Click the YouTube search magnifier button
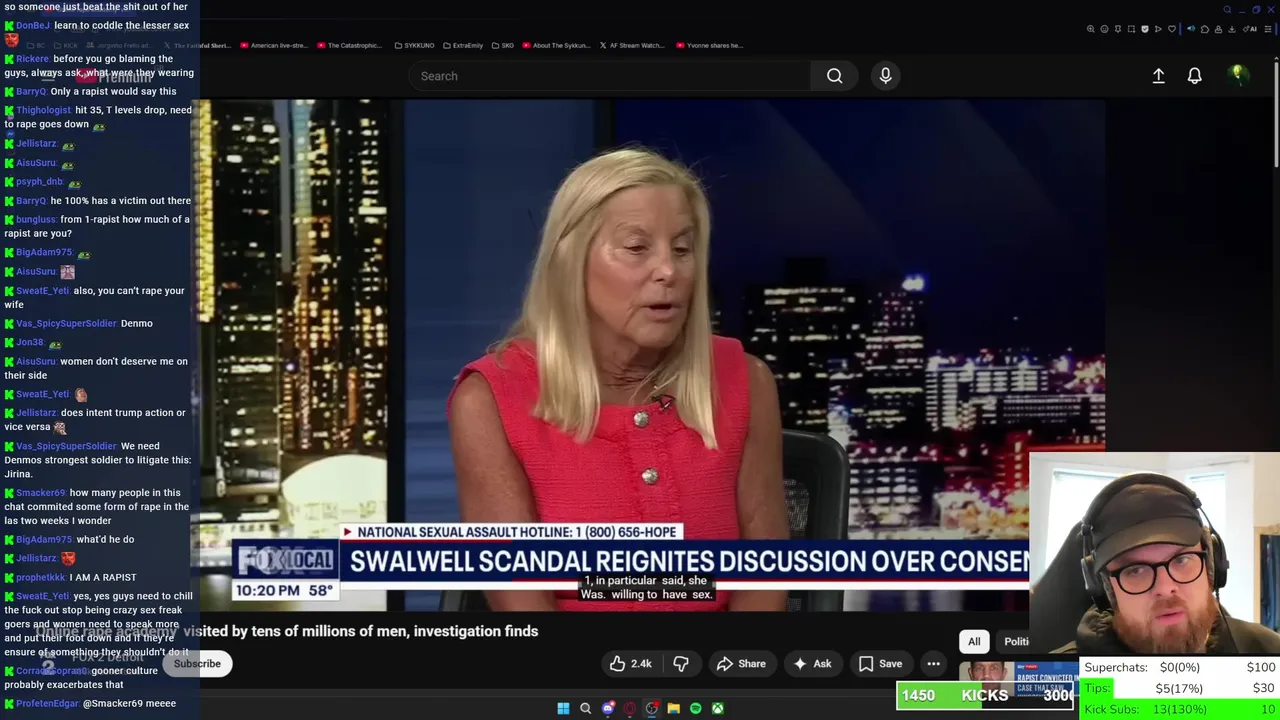Image resolution: width=1280 pixels, height=720 pixels. pyautogui.click(x=834, y=76)
